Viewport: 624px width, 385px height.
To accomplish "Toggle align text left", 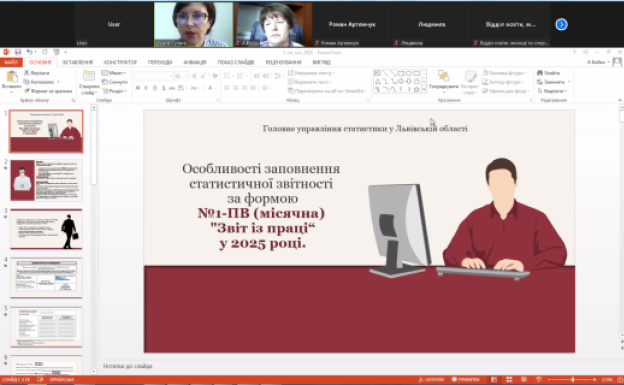I will 227,88.
